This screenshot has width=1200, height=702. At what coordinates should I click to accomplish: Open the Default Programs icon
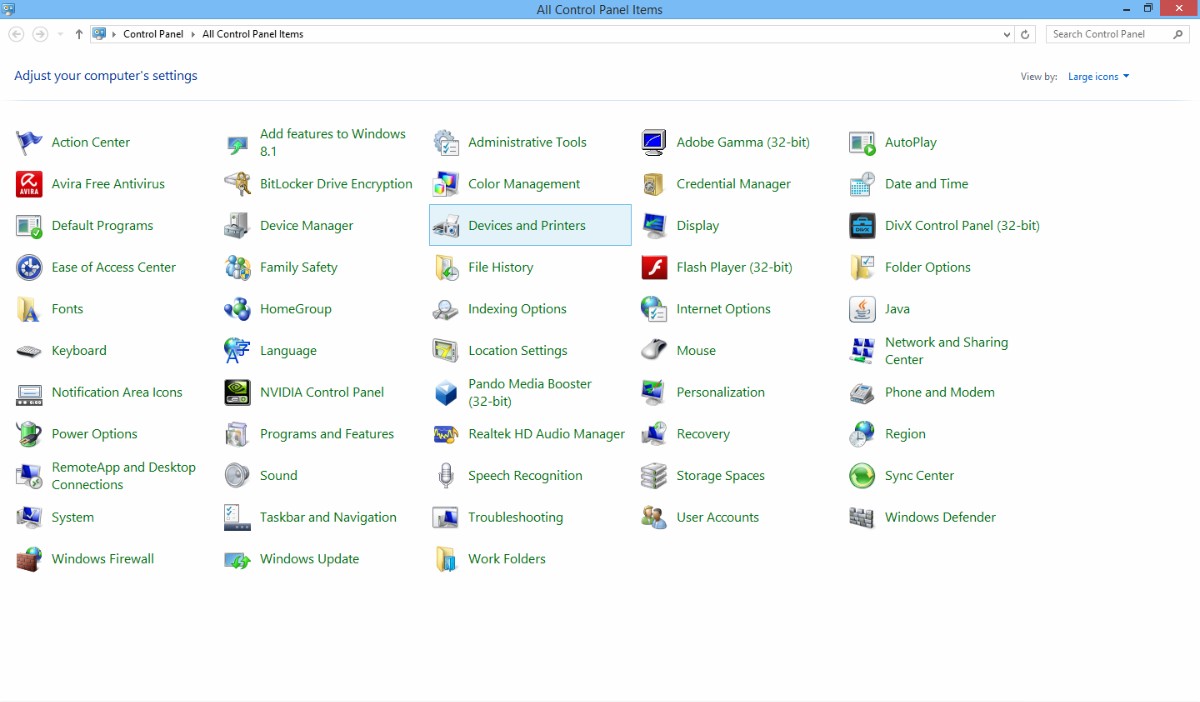29,226
